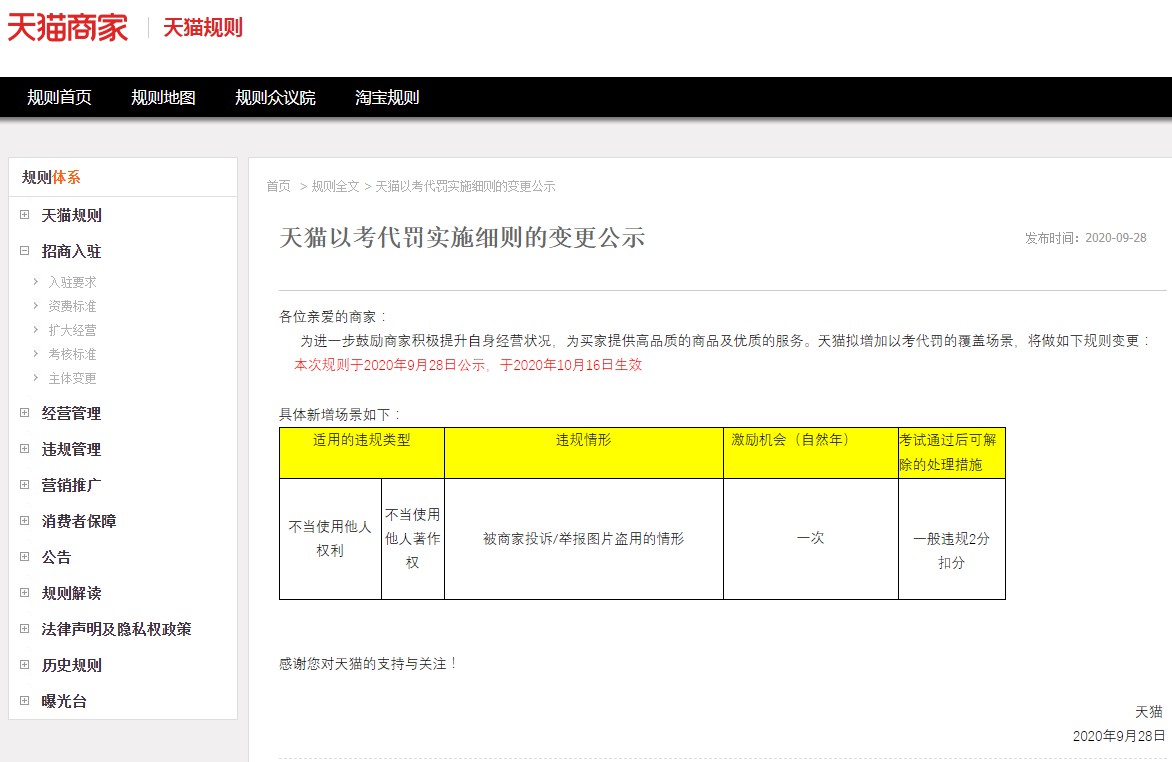Open the 曝光台 sidebar category

pos(64,701)
